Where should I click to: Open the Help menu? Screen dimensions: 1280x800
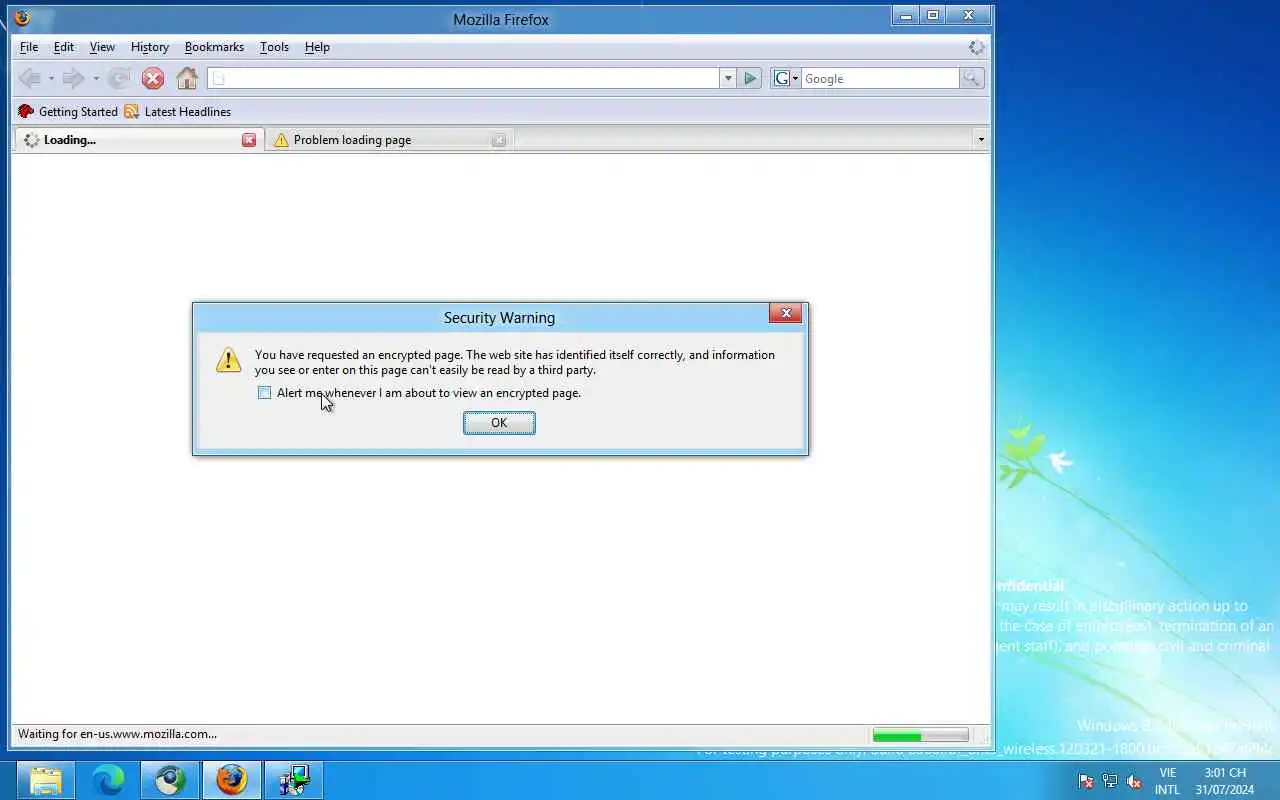(317, 47)
